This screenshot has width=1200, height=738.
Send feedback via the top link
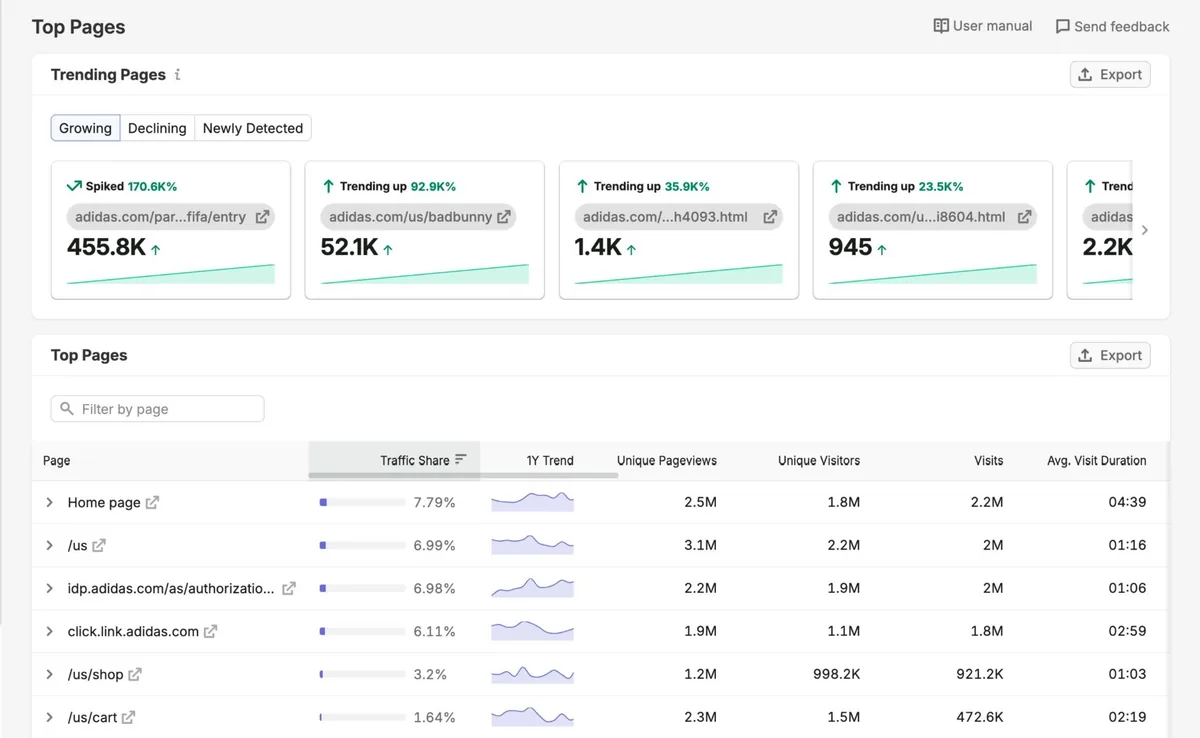coord(1112,27)
